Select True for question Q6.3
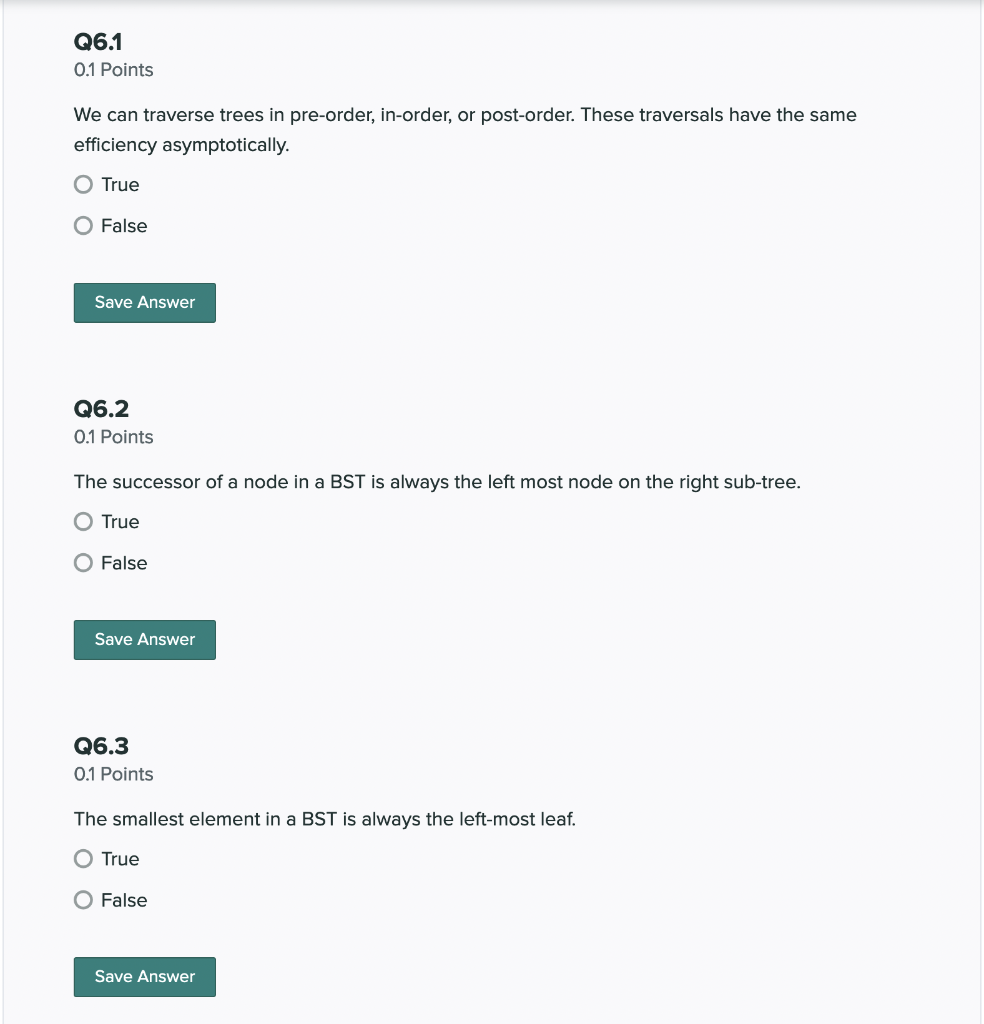The width and height of the screenshot is (984, 1024). pos(82,858)
